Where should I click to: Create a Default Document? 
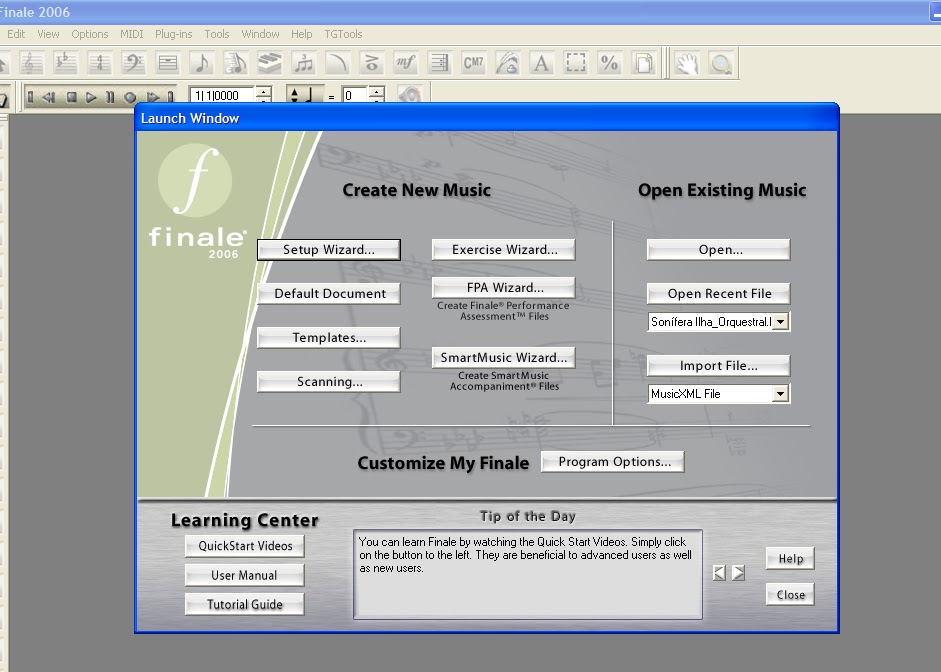click(329, 293)
